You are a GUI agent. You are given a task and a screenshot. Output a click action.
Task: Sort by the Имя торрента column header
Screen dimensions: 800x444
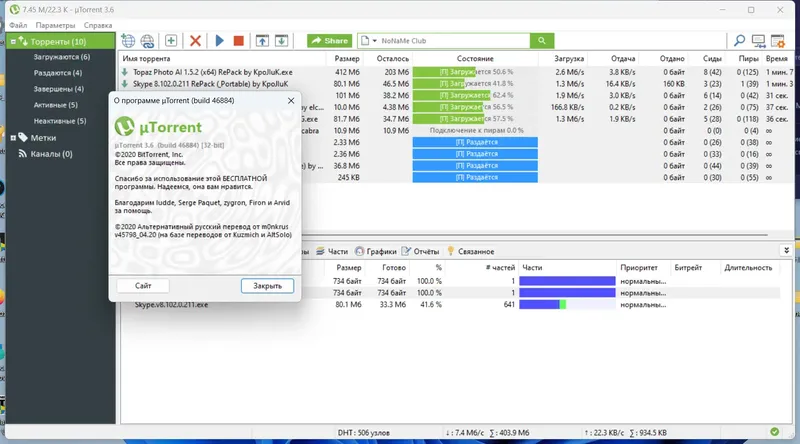coord(146,59)
